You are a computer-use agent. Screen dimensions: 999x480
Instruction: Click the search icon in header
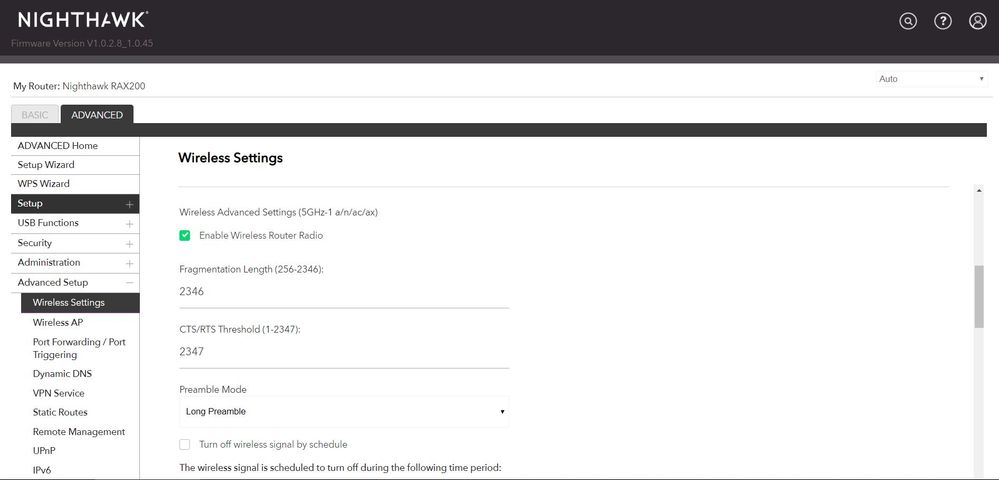point(908,21)
